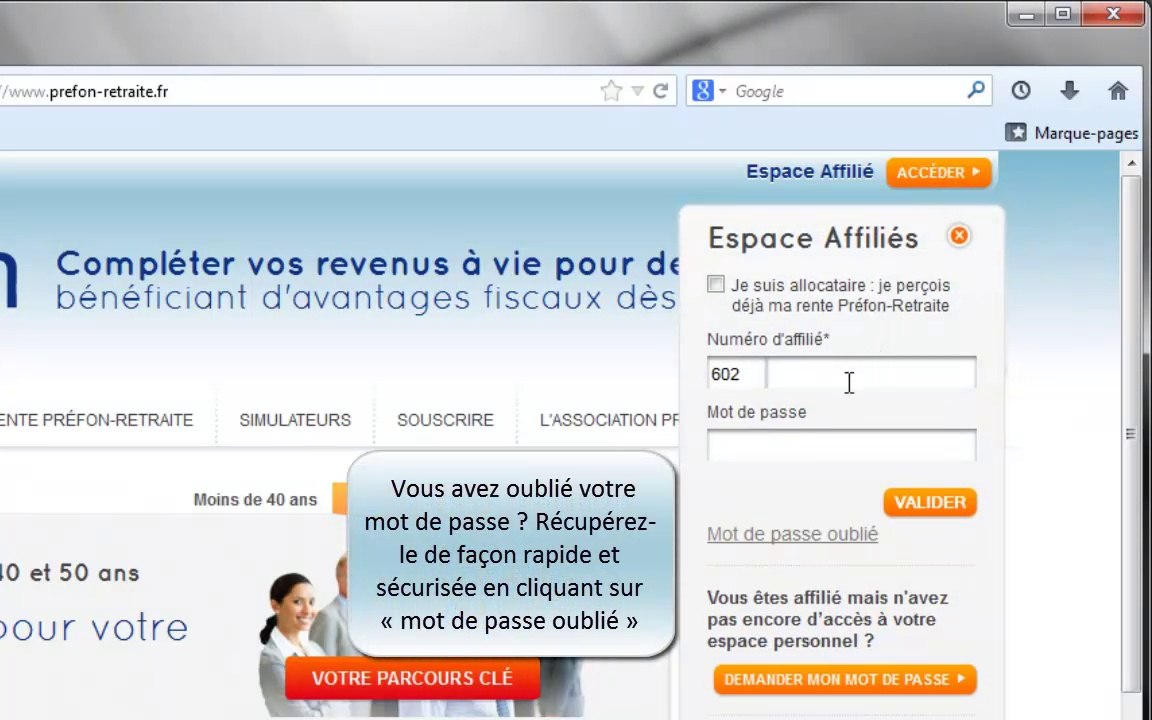Open the SIMULATEURS menu
1152x720 pixels.
[295, 420]
